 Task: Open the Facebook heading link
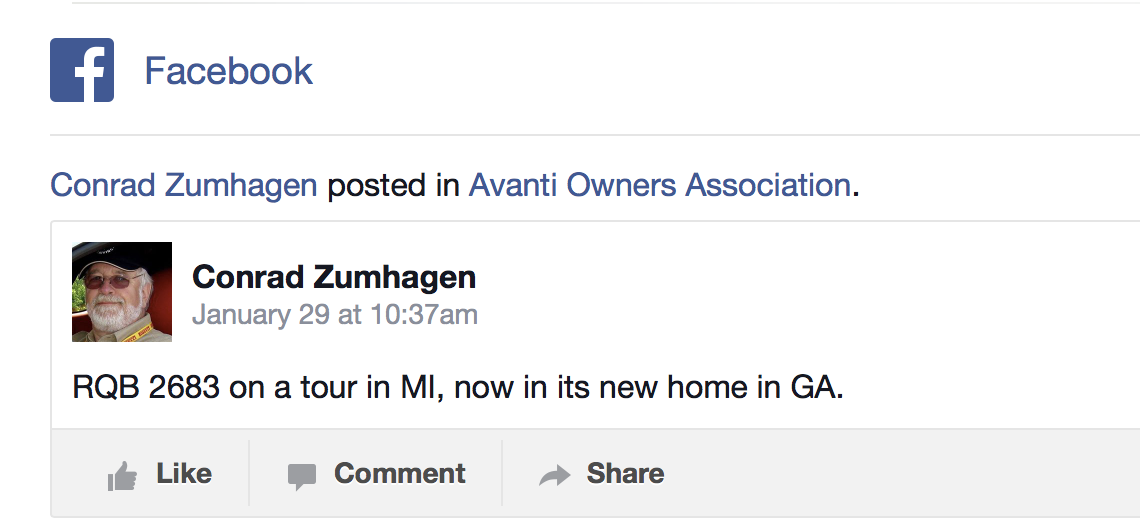click(228, 71)
